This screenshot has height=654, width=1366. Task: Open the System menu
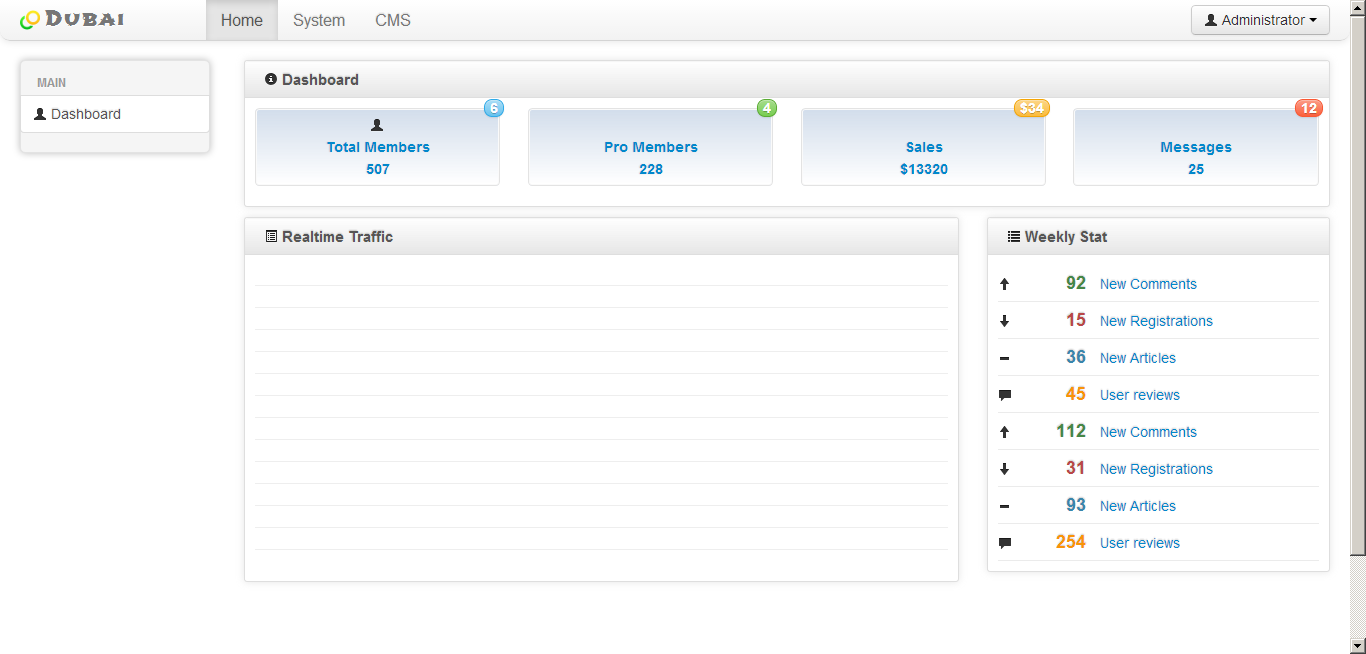point(319,20)
